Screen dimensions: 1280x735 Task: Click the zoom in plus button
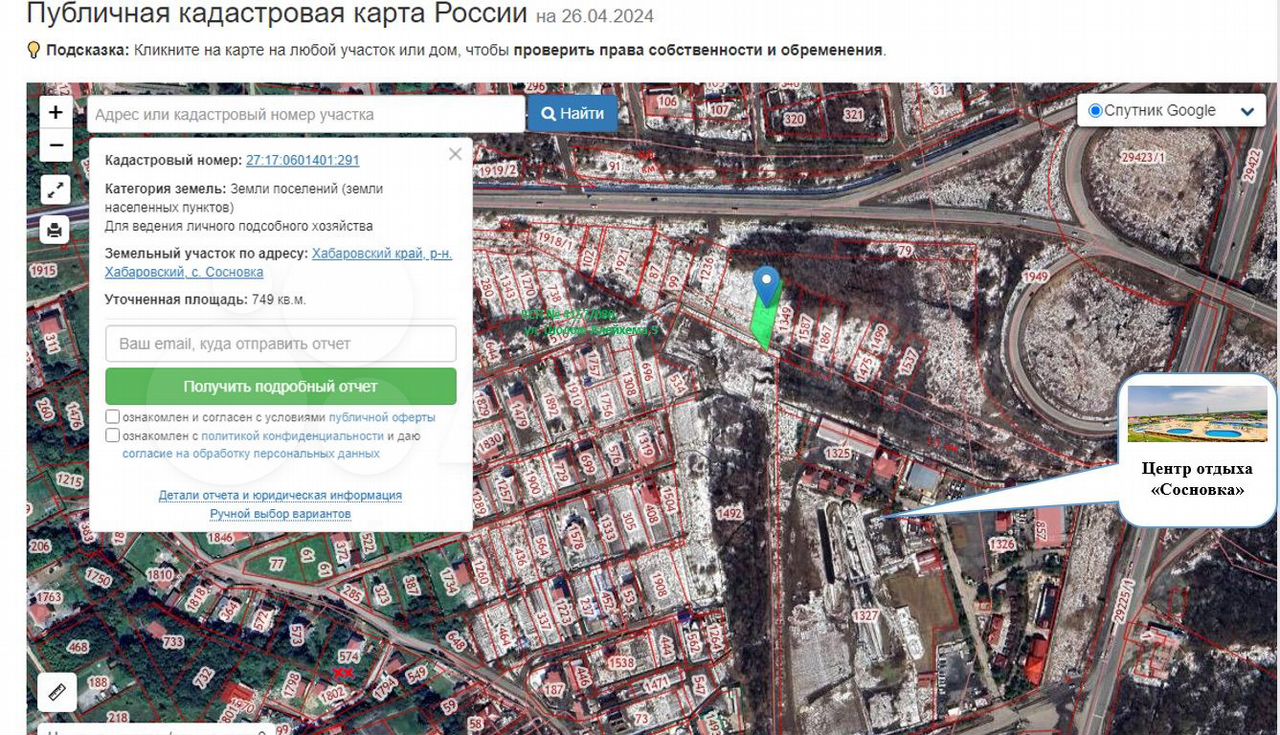click(55, 113)
